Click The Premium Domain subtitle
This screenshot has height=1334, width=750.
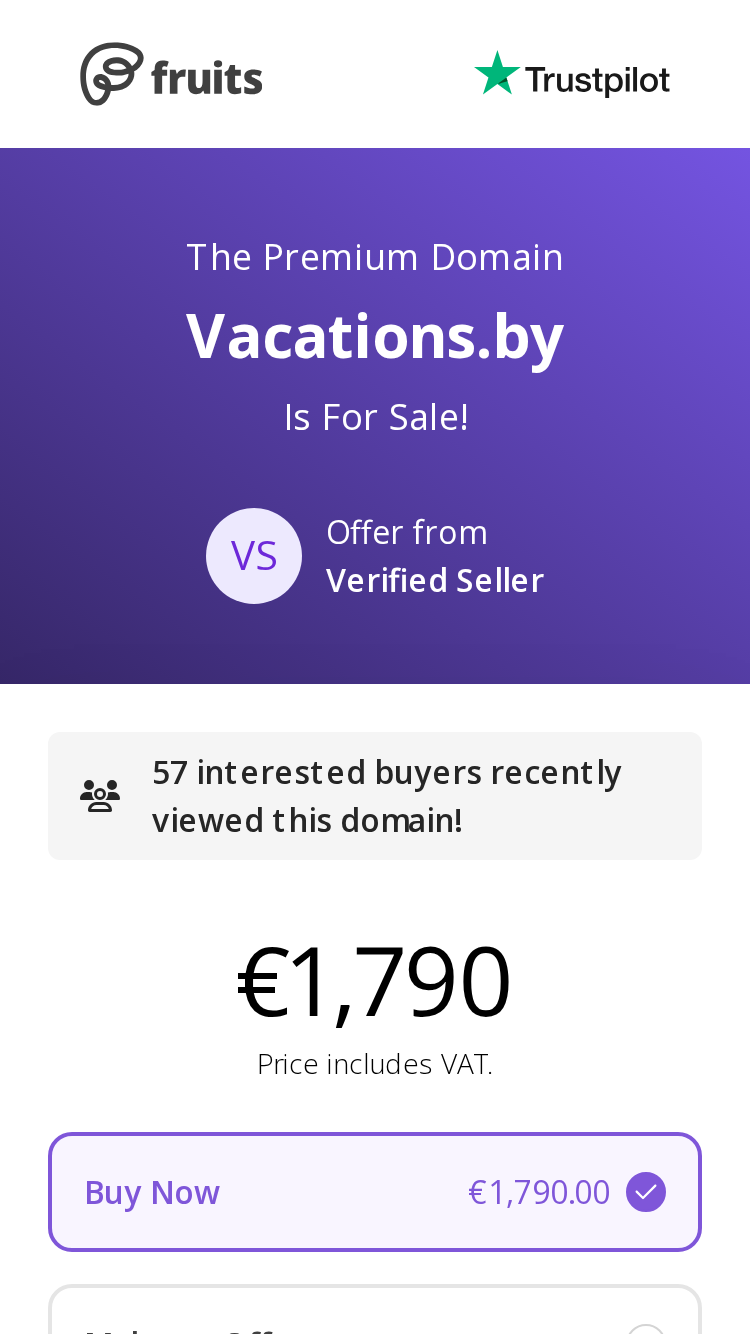(x=375, y=257)
